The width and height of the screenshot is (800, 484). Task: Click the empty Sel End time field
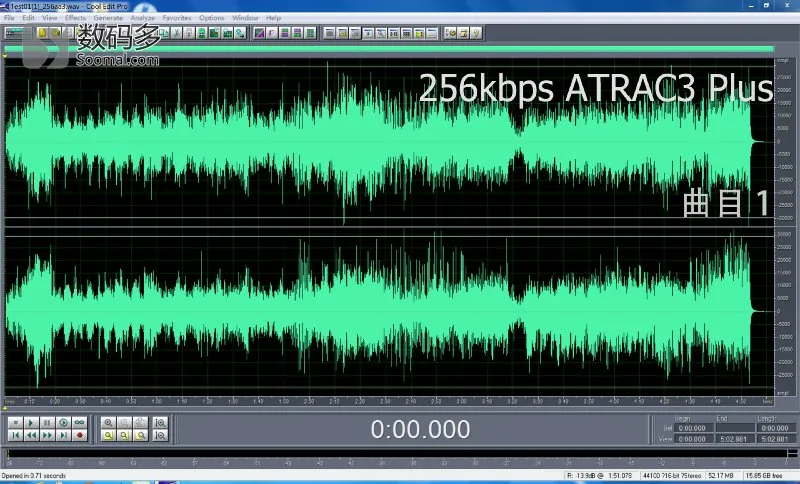735,428
